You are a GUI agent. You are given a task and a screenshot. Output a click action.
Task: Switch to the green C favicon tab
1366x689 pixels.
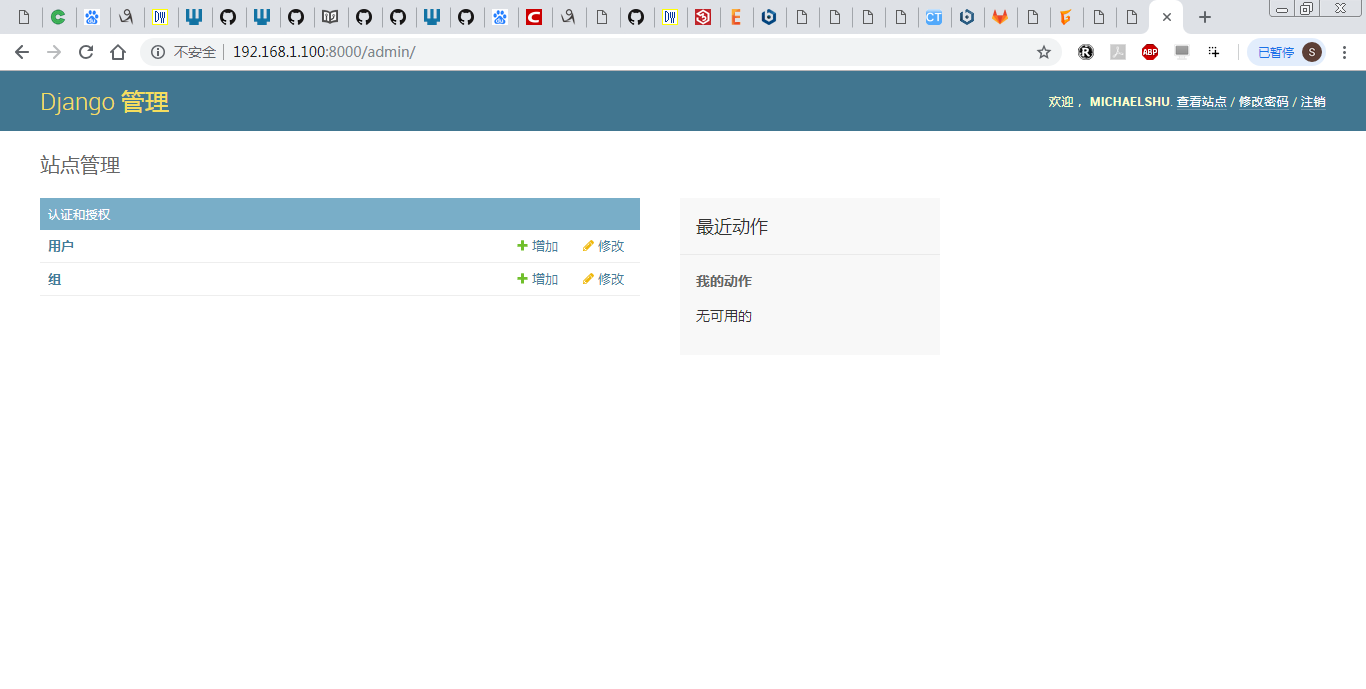(x=59, y=17)
